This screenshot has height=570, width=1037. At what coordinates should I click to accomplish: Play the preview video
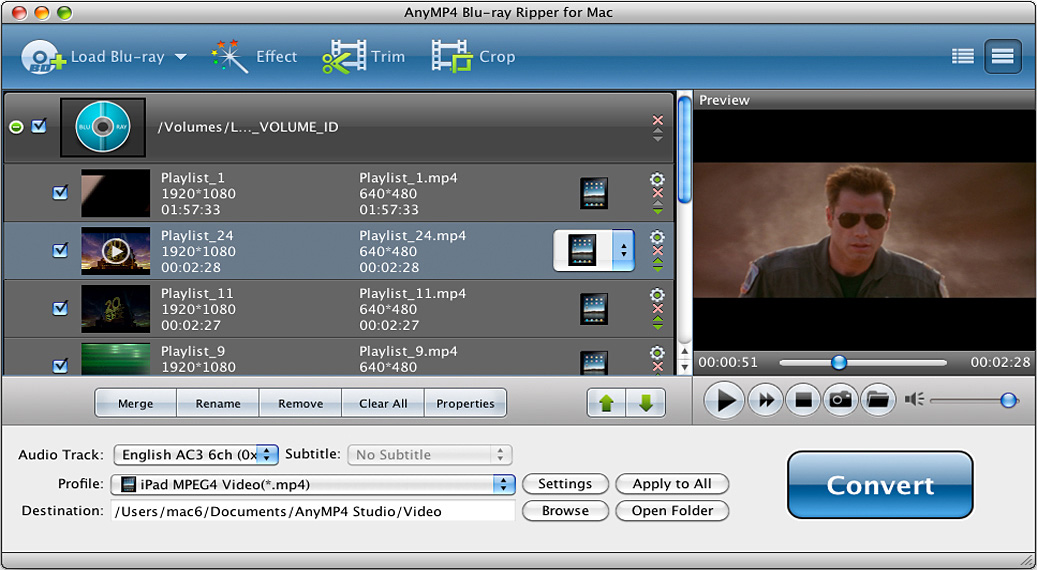coord(724,400)
